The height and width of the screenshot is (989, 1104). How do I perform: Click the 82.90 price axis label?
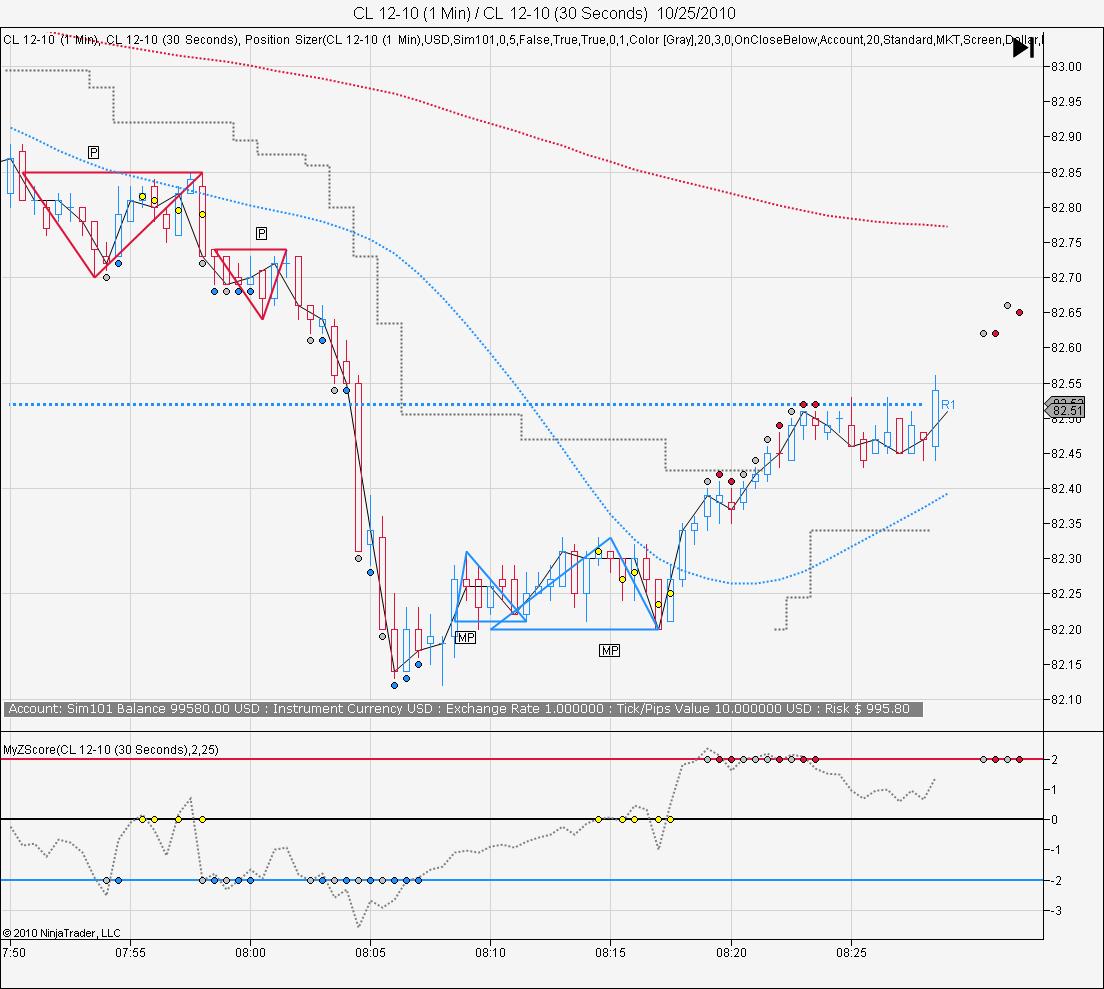tap(1066, 137)
